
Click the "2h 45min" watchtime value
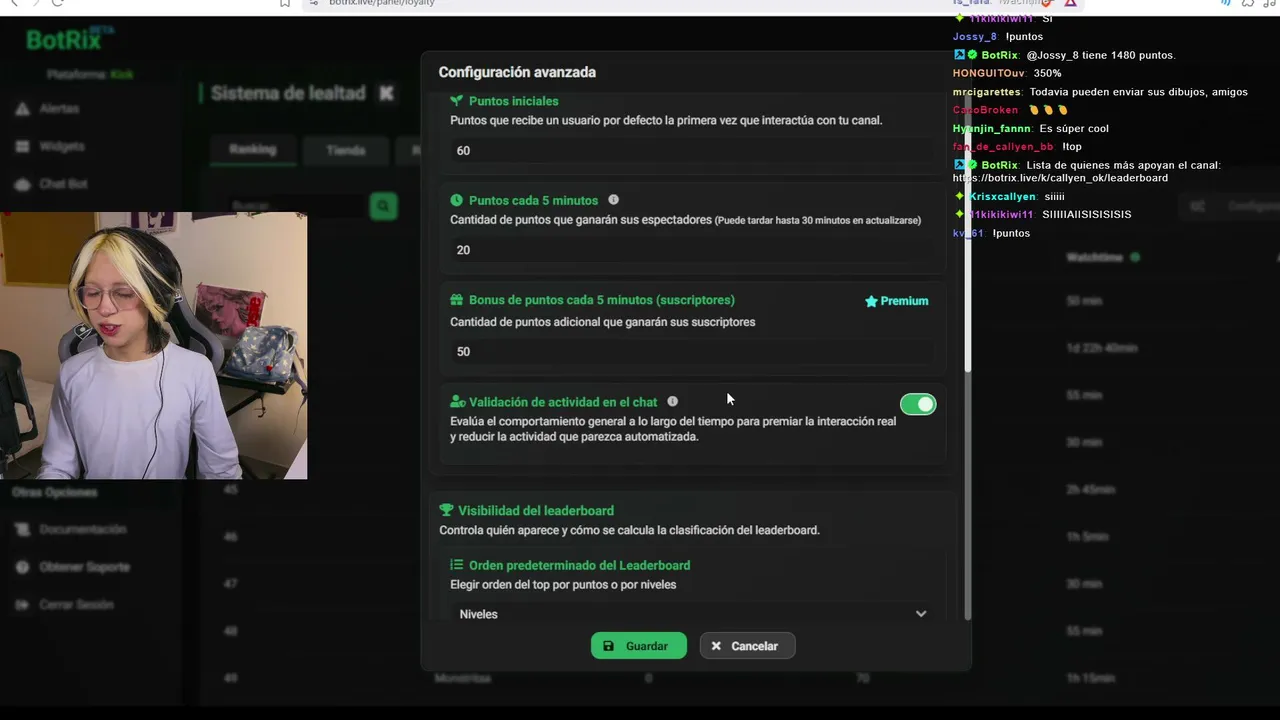click(x=1090, y=490)
